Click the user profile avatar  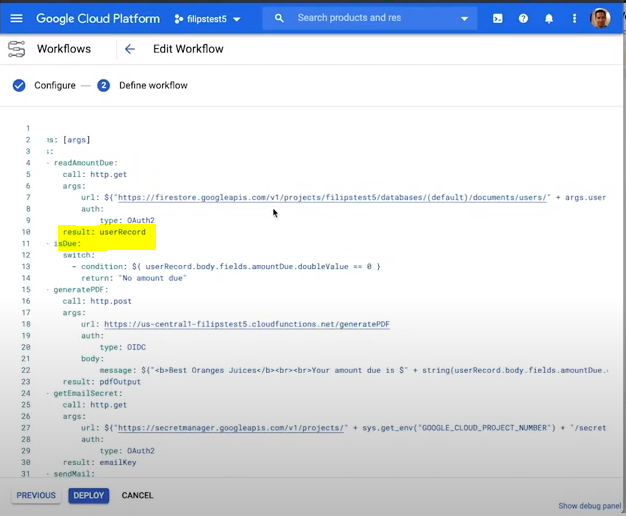tap(601, 18)
